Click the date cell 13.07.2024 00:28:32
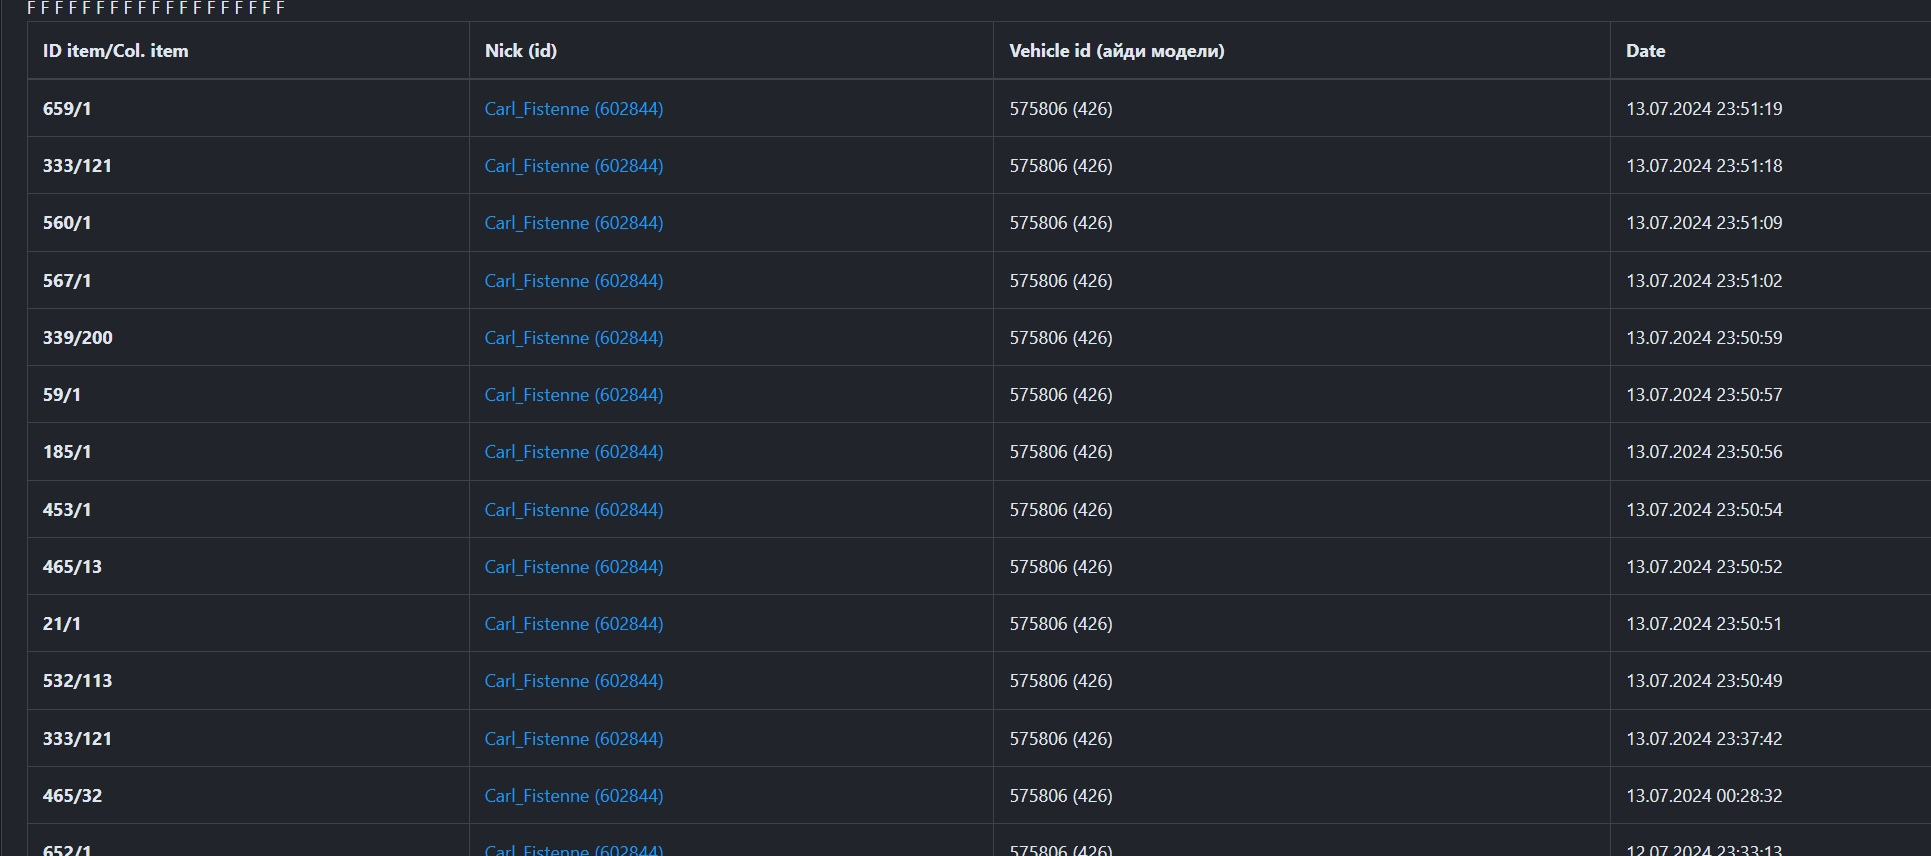 [x=1703, y=796]
